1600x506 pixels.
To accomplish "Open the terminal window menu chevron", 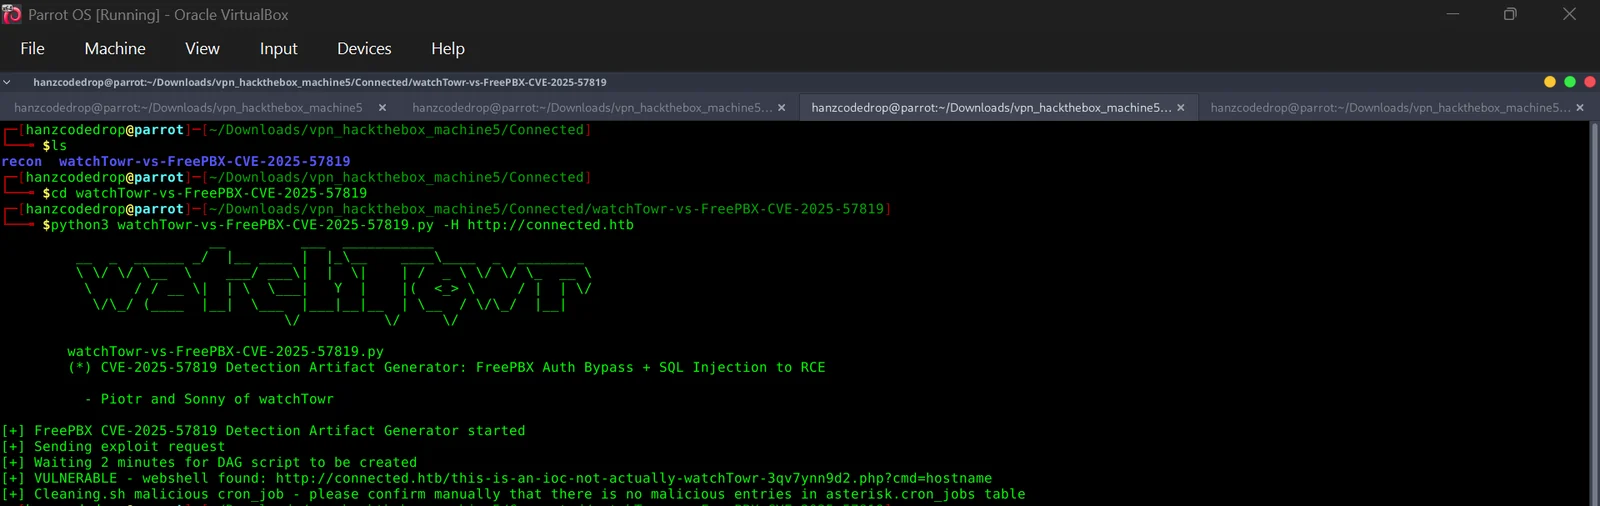I will pyautogui.click(x=7, y=82).
